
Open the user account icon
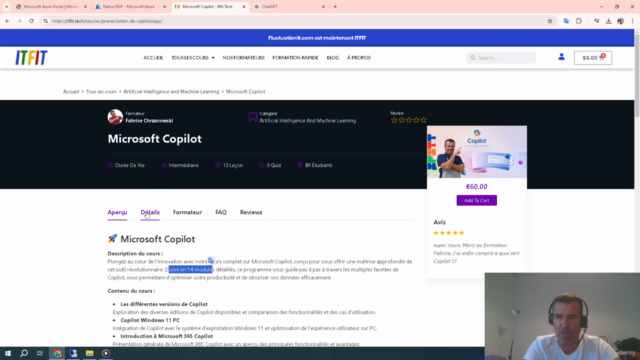click(x=561, y=57)
